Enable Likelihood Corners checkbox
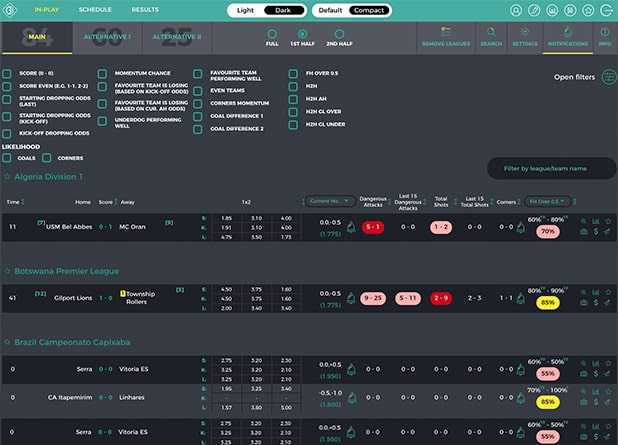 point(47,158)
